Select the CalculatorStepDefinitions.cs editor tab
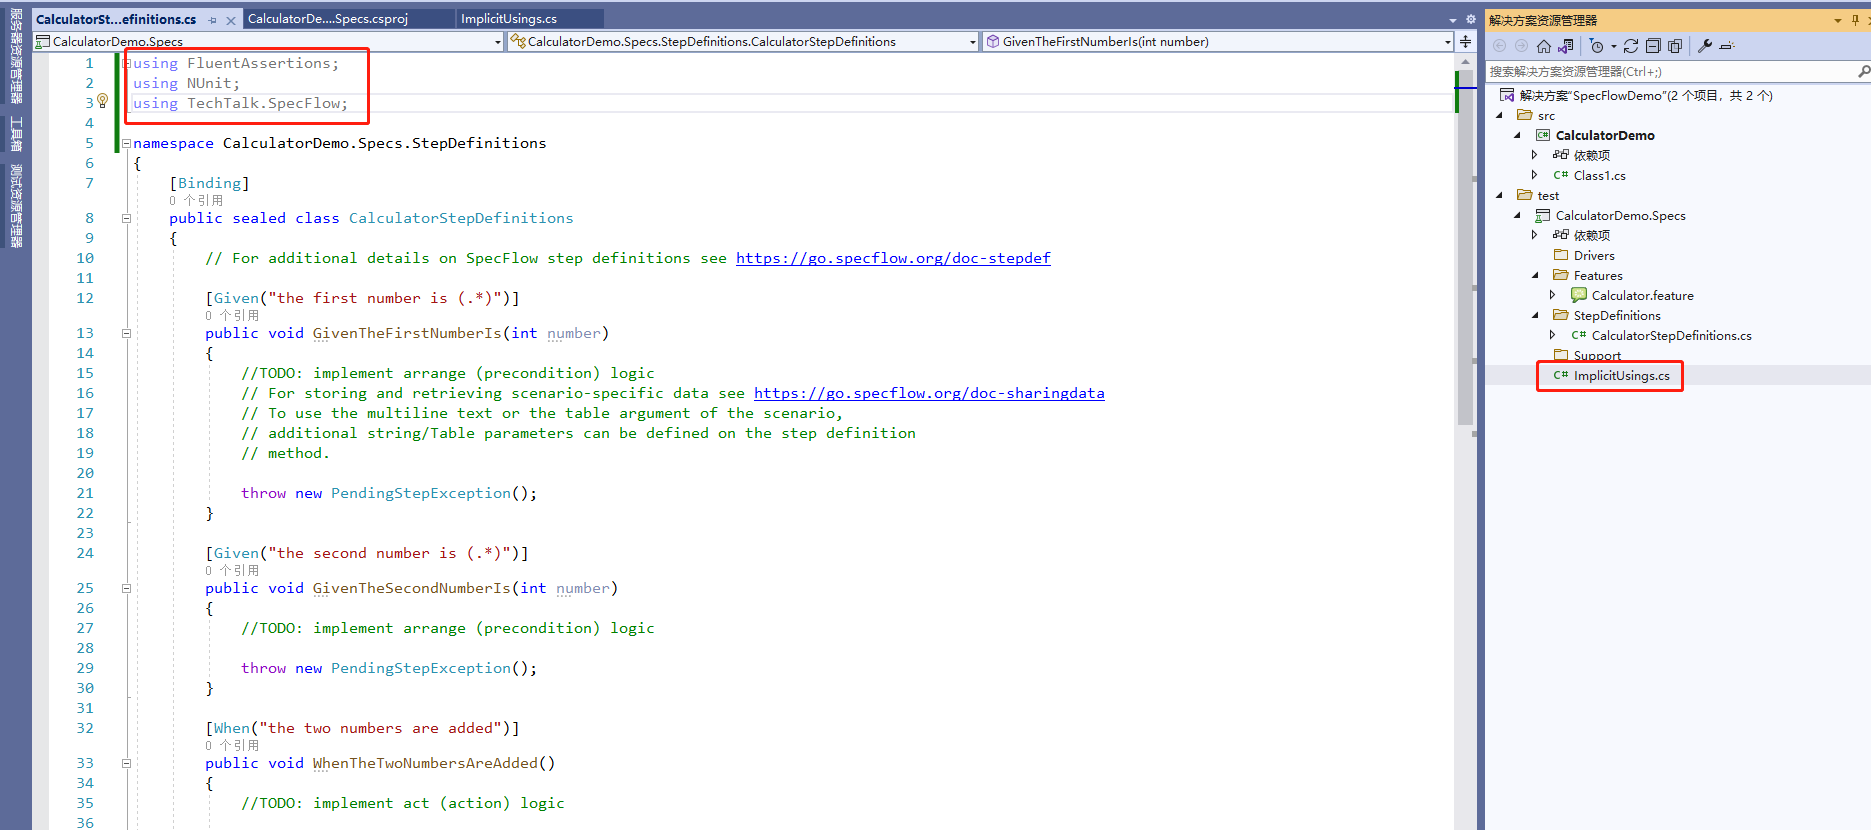This screenshot has height=830, width=1871. [x=116, y=19]
